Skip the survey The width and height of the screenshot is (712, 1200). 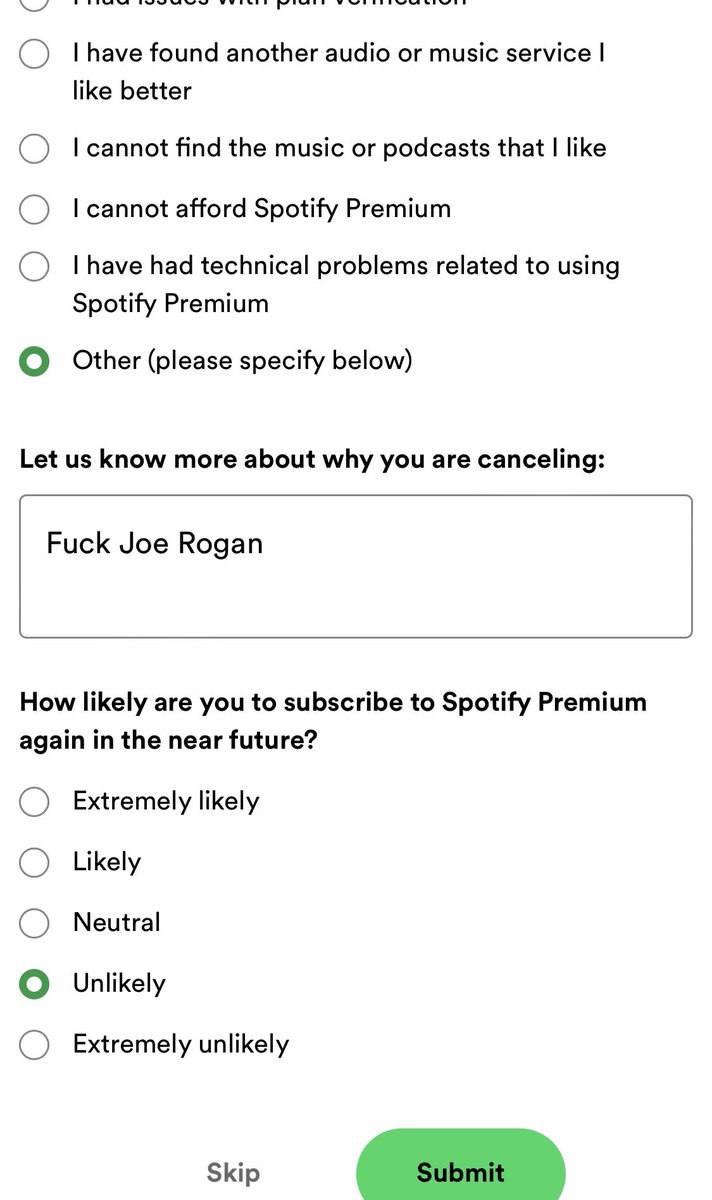click(x=233, y=1172)
